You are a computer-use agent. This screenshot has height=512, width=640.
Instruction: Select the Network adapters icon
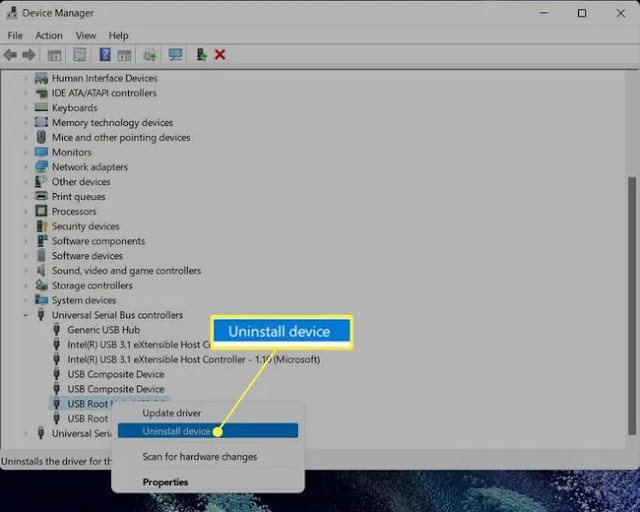point(41,167)
